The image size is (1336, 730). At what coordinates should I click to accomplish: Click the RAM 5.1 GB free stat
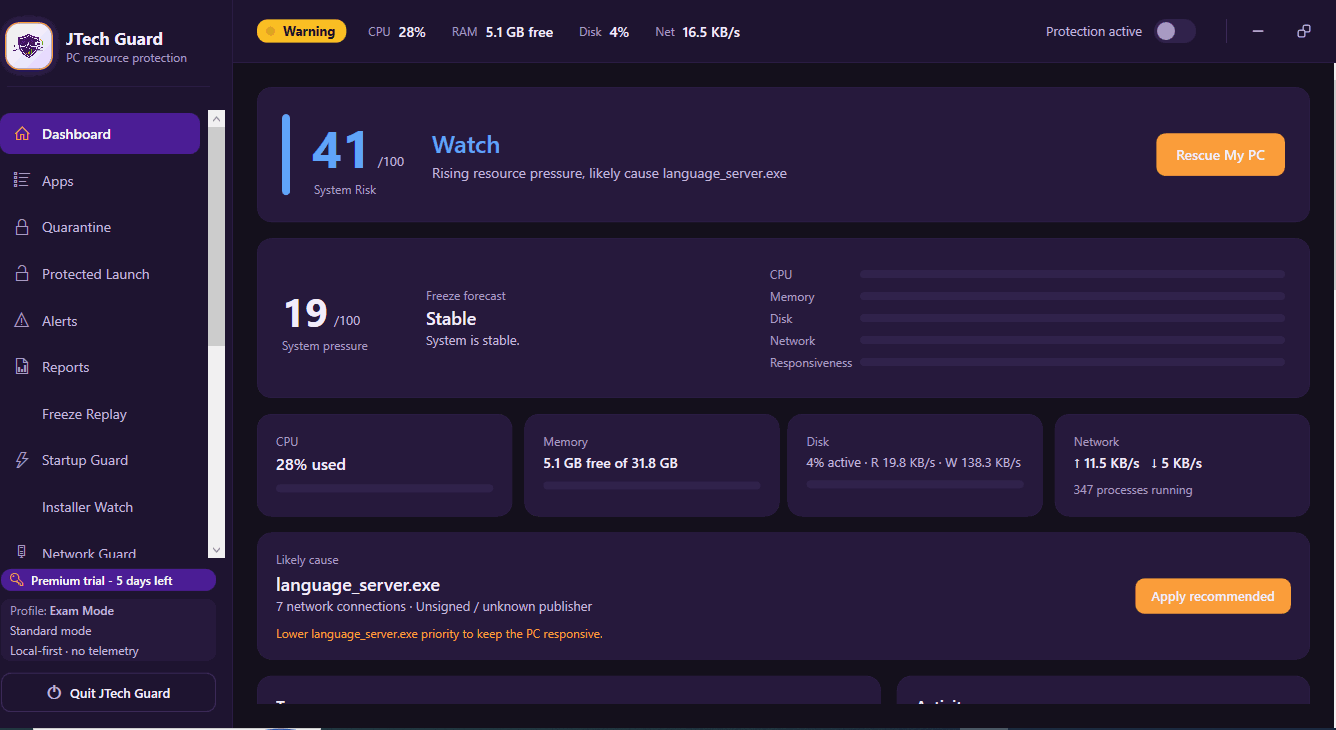502,32
